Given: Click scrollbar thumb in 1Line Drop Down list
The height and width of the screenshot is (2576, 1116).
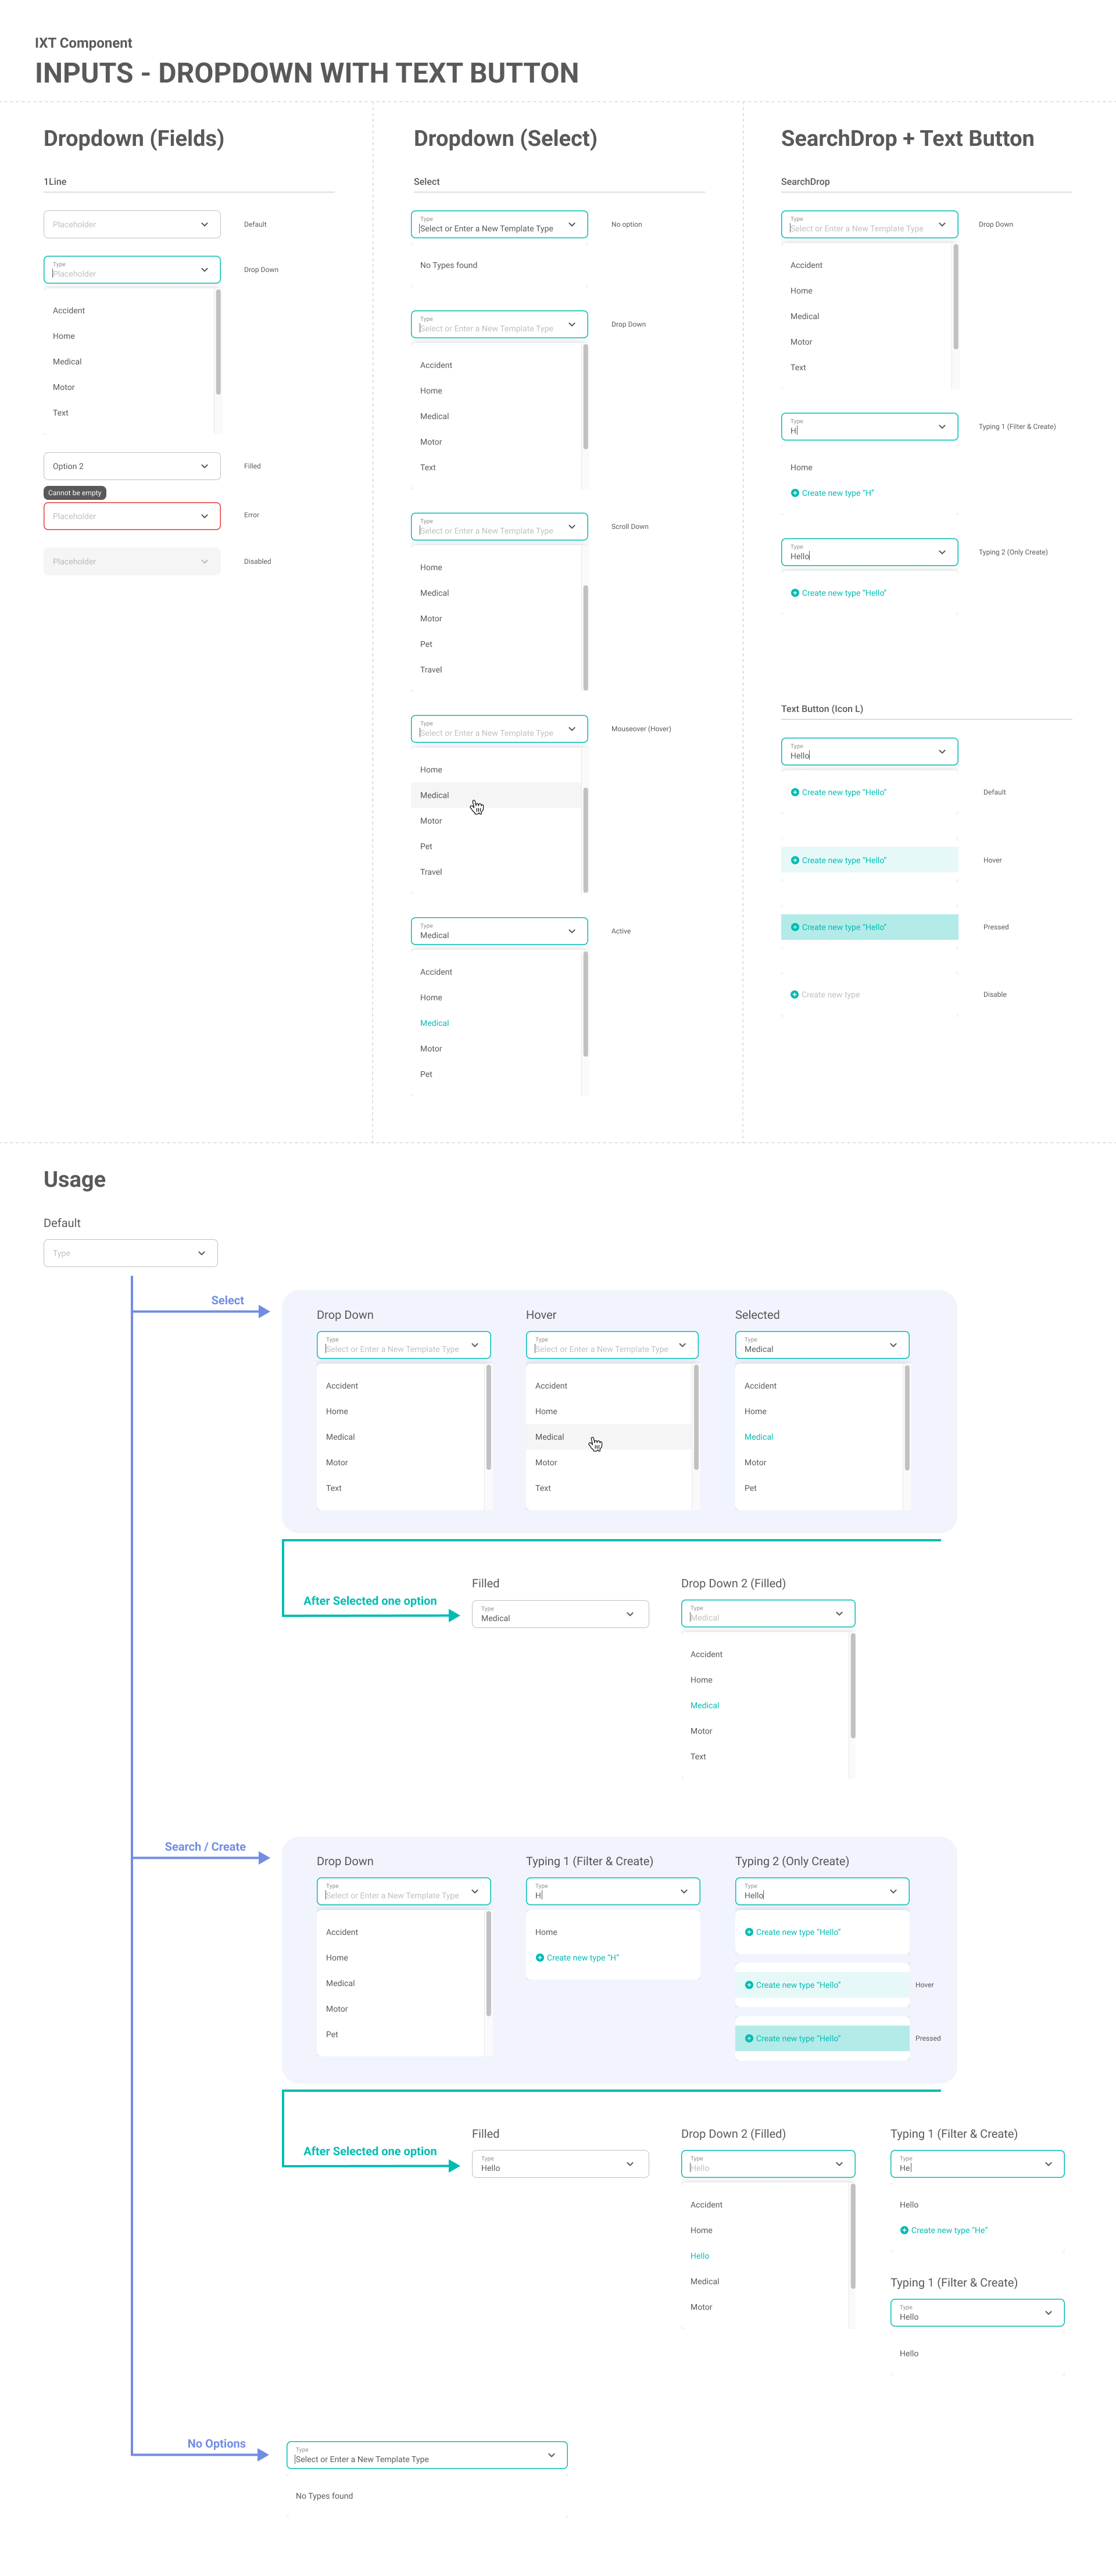Looking at the screenshot, I should 218,342.
